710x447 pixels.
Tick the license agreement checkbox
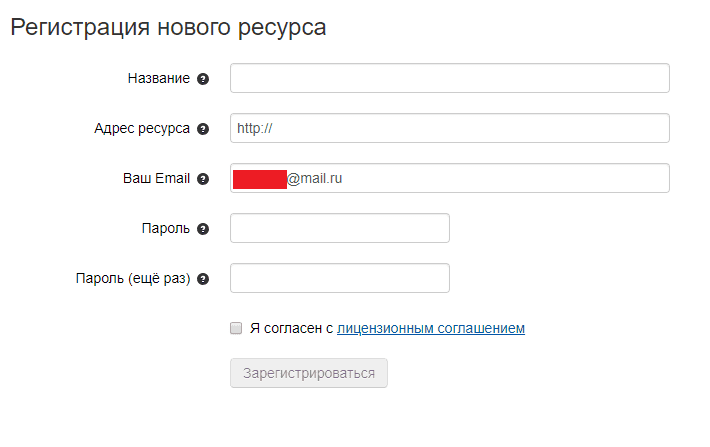pyautogui.click(x=236, y=328)
